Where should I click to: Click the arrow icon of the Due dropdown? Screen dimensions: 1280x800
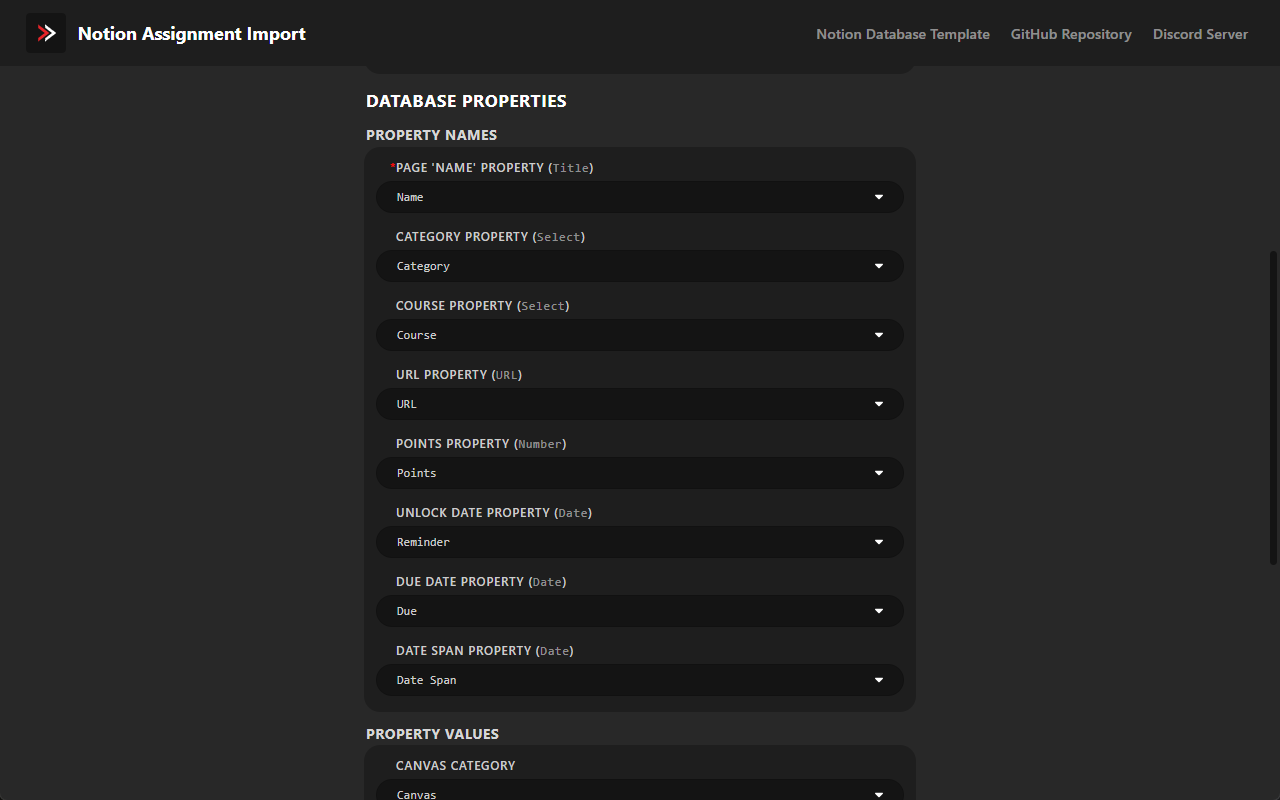[879, 611]
